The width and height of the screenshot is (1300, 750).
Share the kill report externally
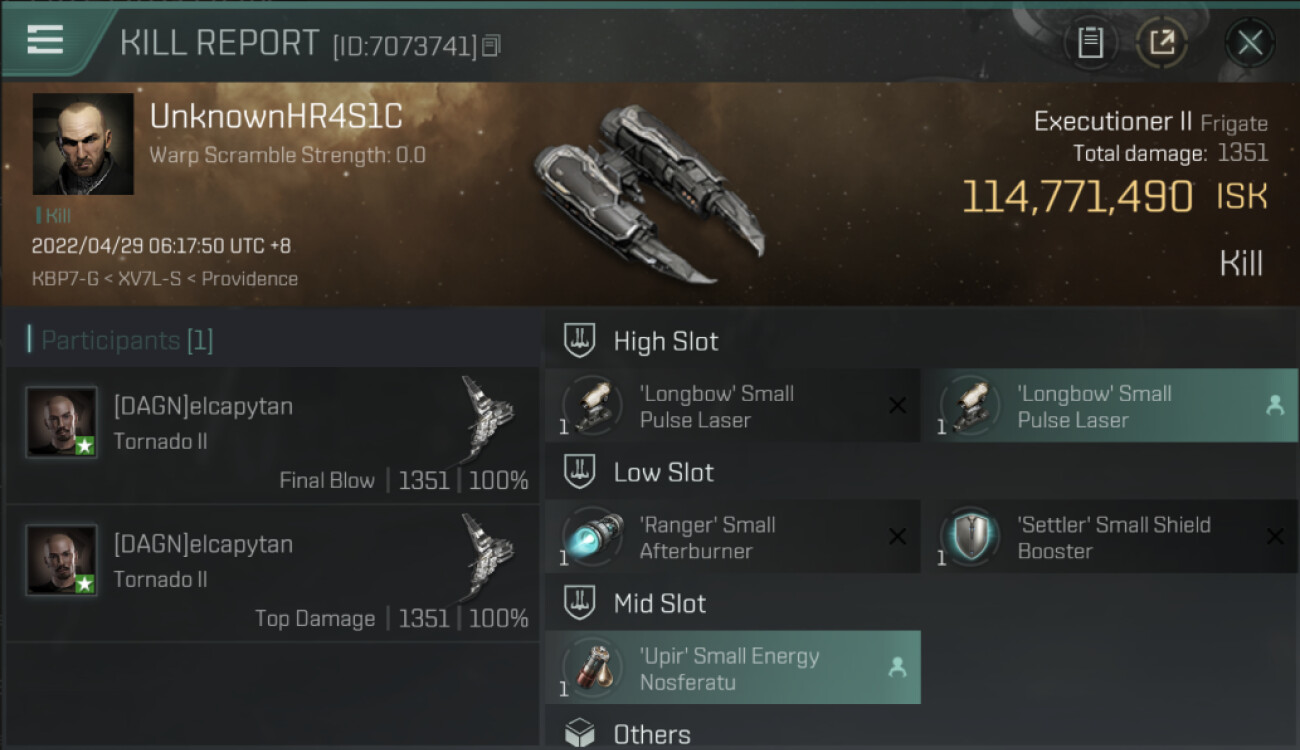pyautogui.click(x=1161, y=43)
